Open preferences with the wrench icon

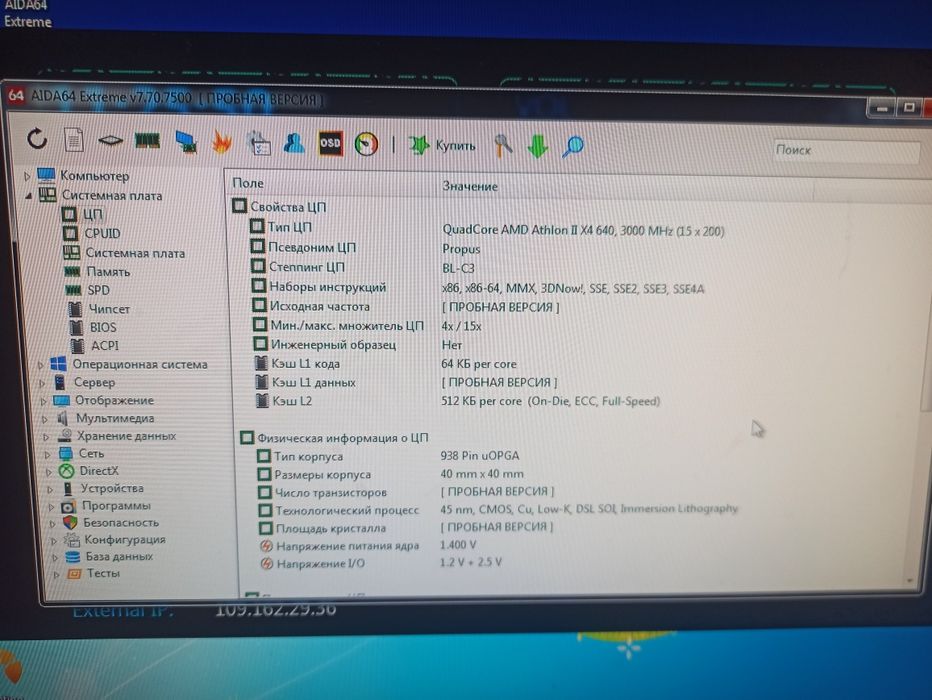click(503, 146)
